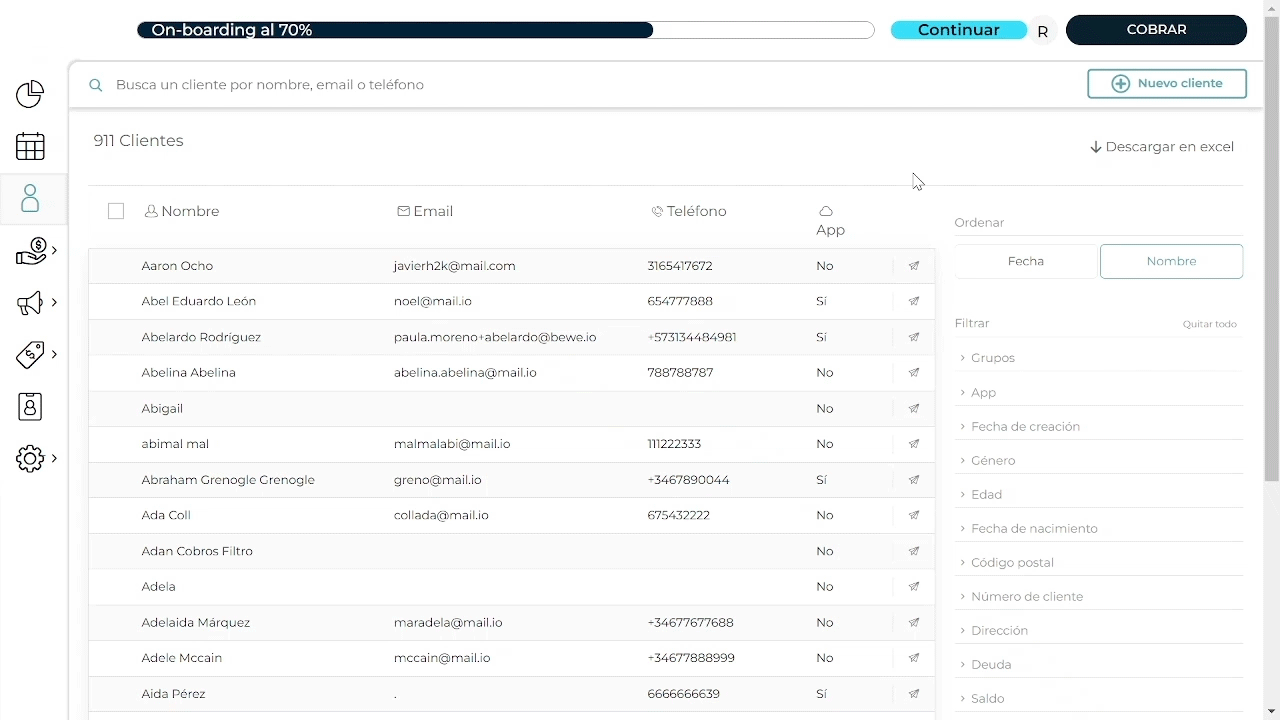This screenshot has height=720, width=1280.
Task: Click the Nuevo cliente button
Action: (1167, 84)
